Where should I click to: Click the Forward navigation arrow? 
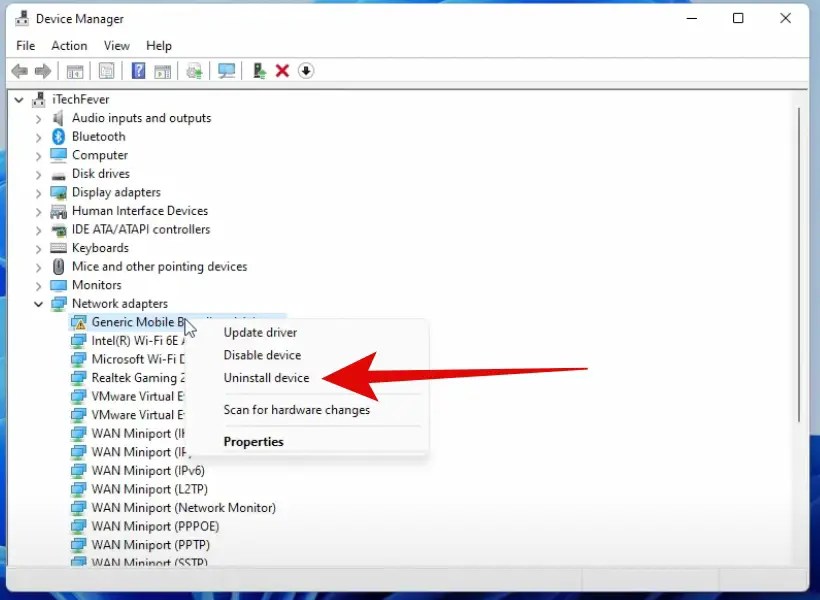coord(42,70)
